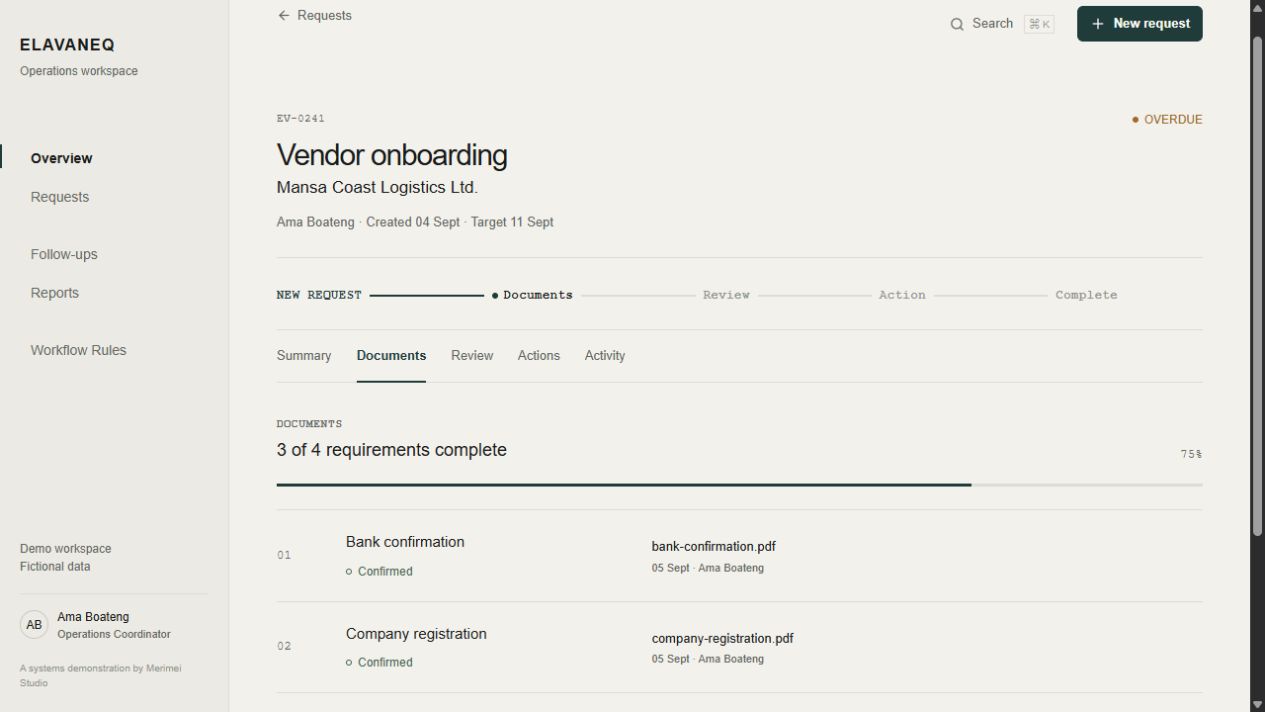Go back to Requests list link
1265x712 pixels.
click(x=315, y=16)
